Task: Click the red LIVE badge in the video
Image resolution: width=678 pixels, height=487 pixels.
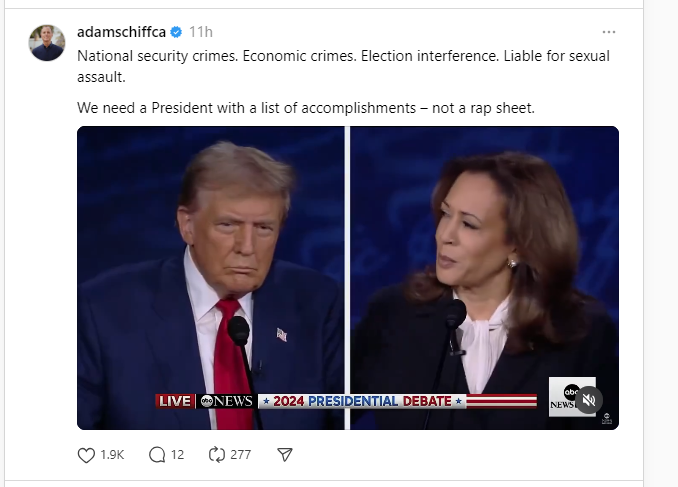Action: click(x=174, y=401)
